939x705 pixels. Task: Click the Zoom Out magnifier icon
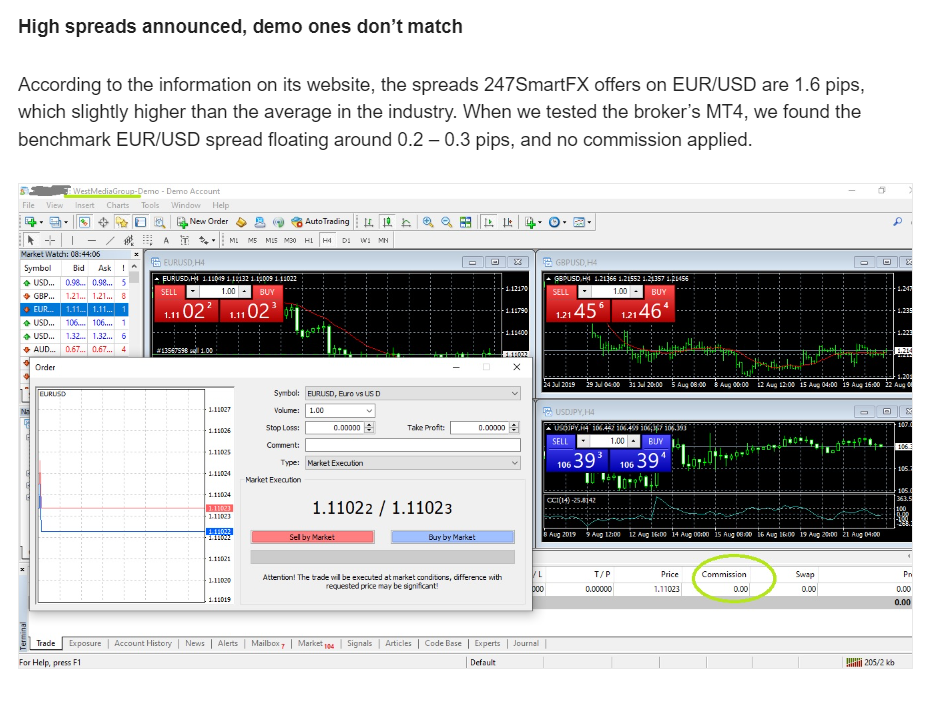pos(446,222)
